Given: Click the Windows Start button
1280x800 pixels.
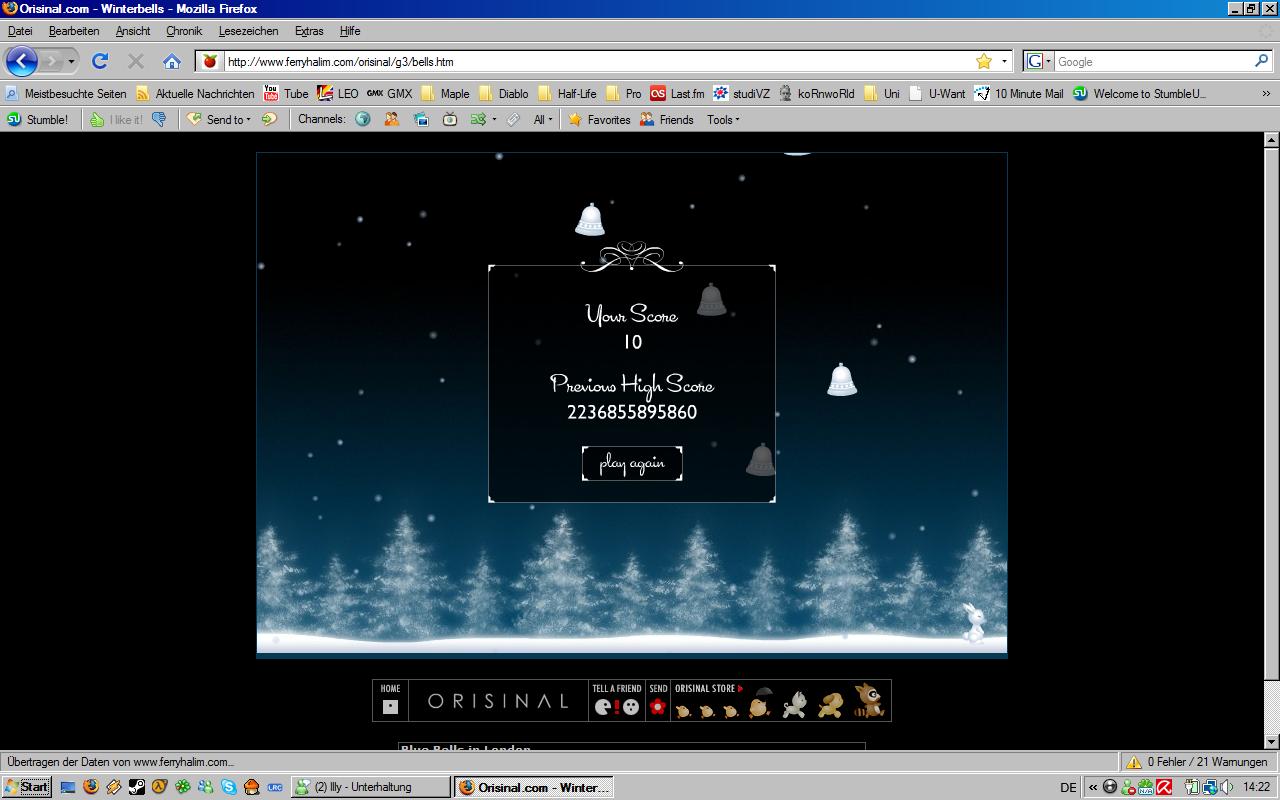Looking at the screenshot, I should pos(27,787).
